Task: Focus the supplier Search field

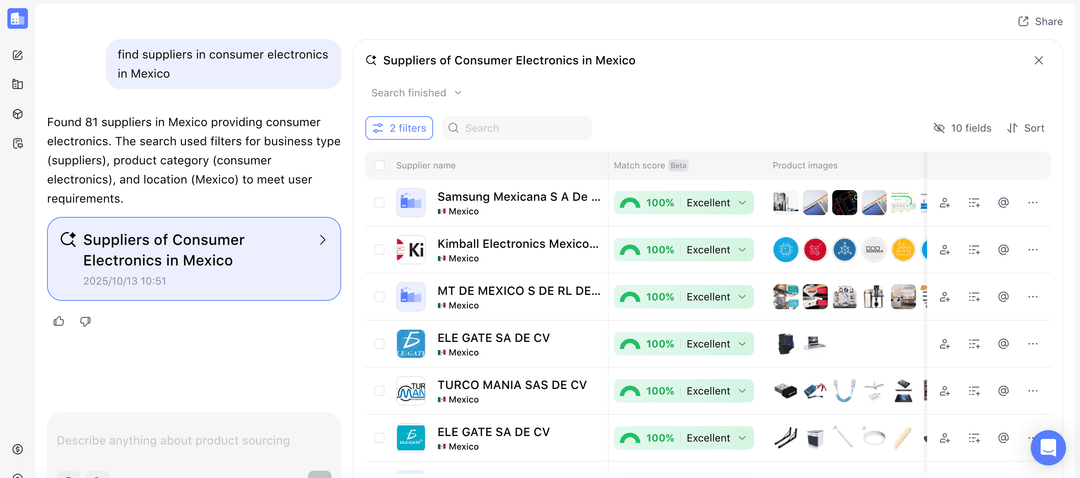Action: point(517,128)
